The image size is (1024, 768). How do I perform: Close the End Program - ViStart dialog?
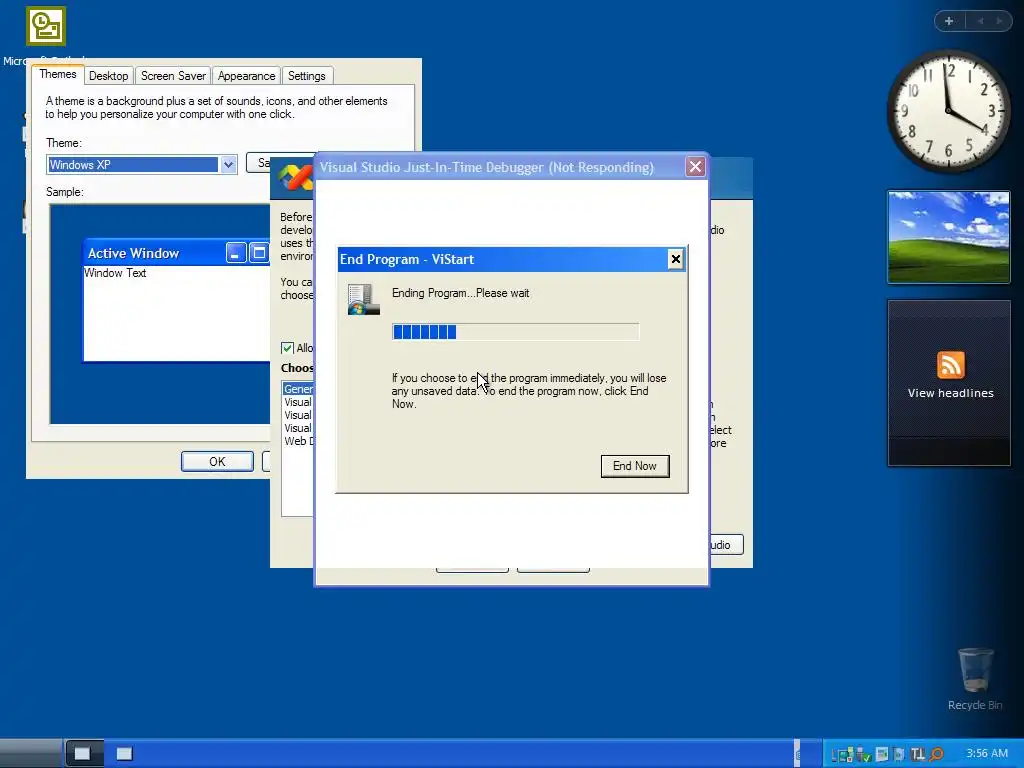(x=675, y=259)
